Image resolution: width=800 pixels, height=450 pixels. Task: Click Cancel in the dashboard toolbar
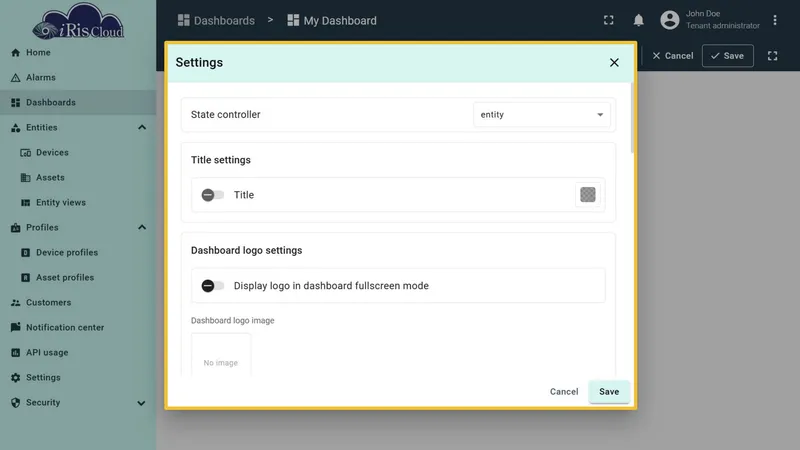[672, 56]
